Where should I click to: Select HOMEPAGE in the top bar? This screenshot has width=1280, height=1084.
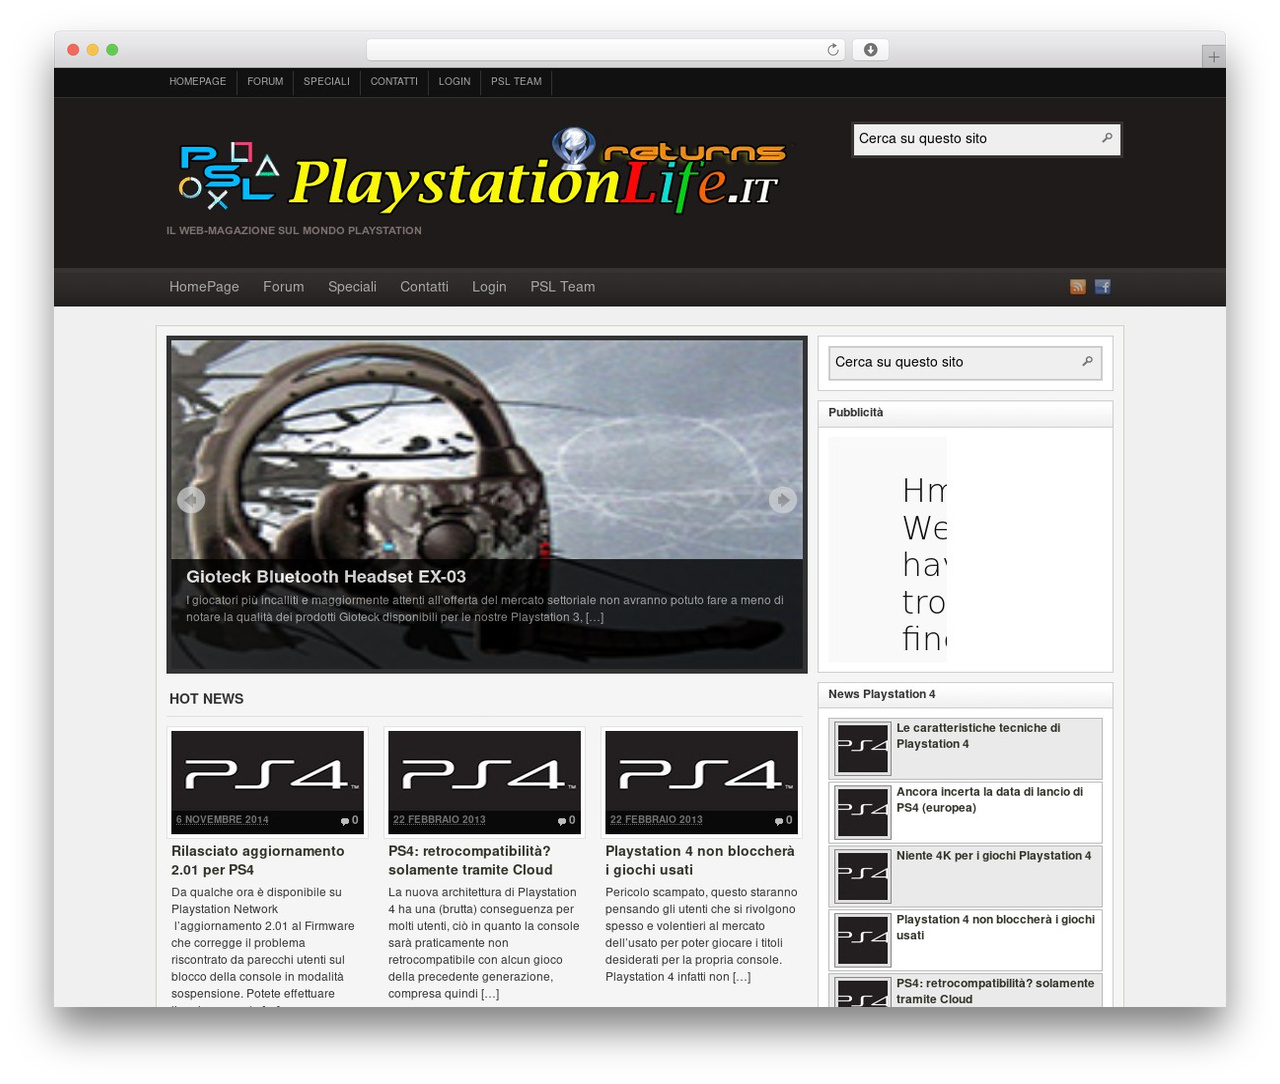198,82
